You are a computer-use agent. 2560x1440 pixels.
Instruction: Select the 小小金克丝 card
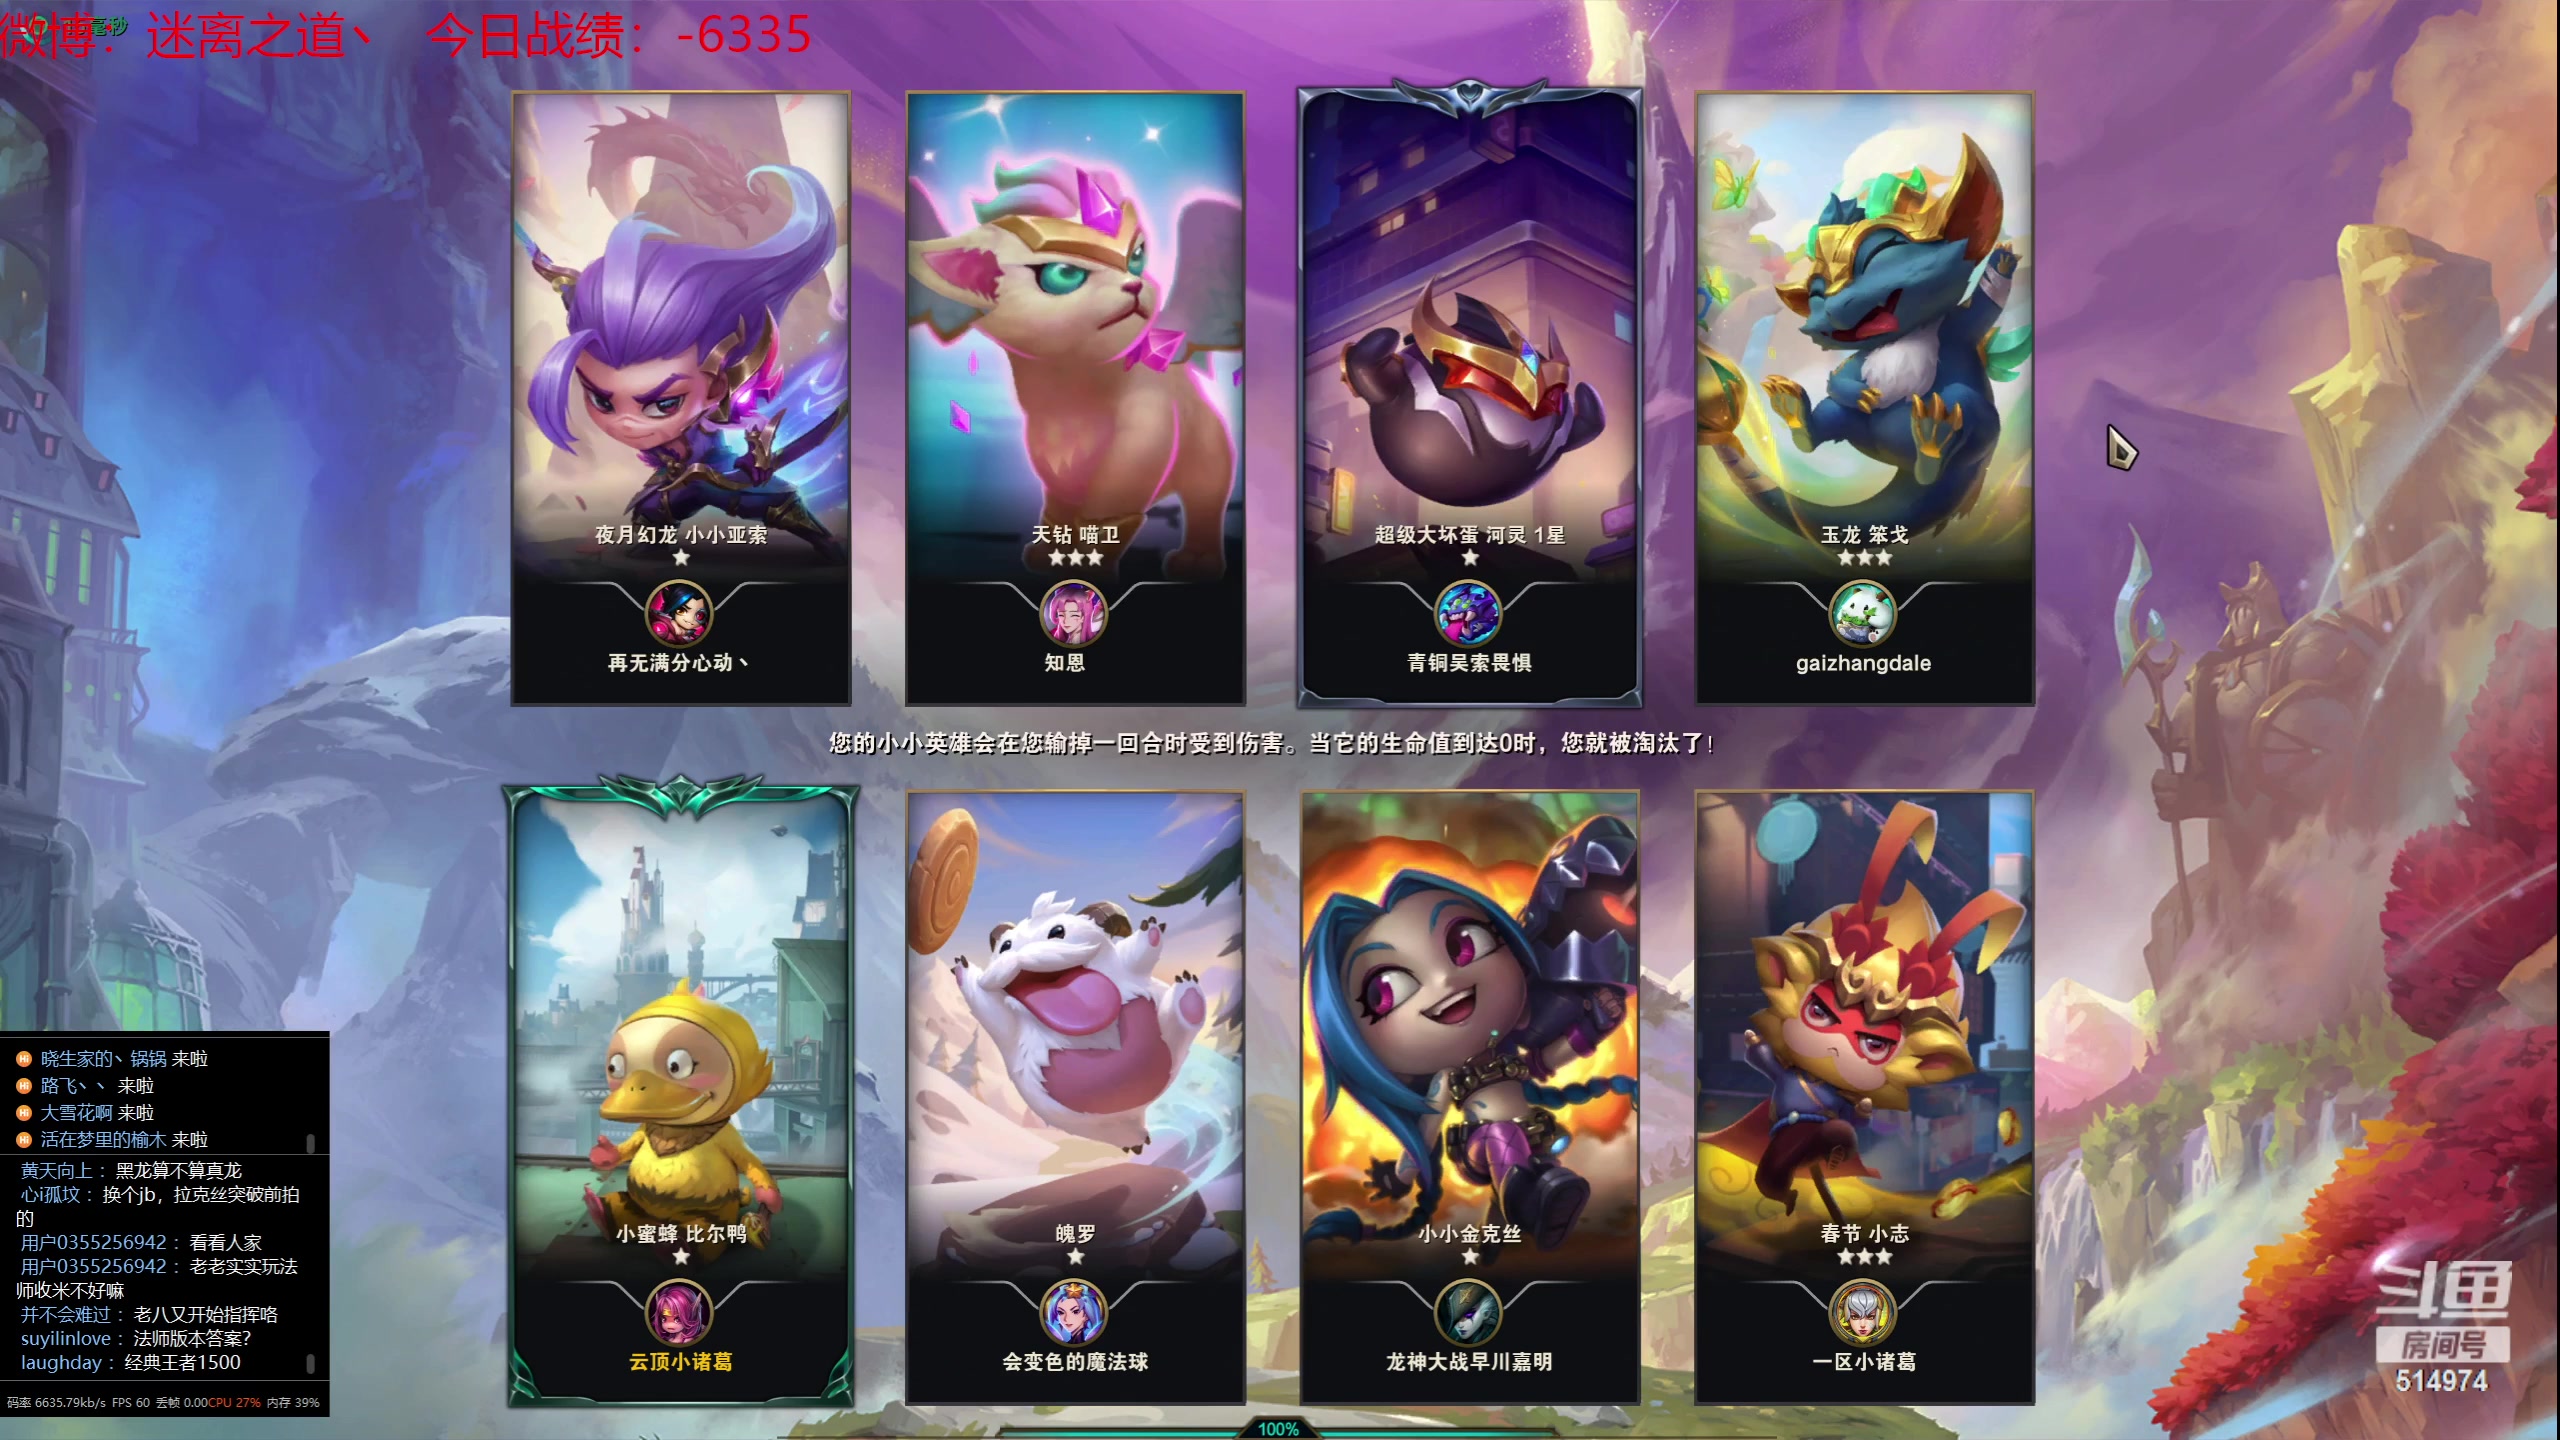coord(1470,1097)
